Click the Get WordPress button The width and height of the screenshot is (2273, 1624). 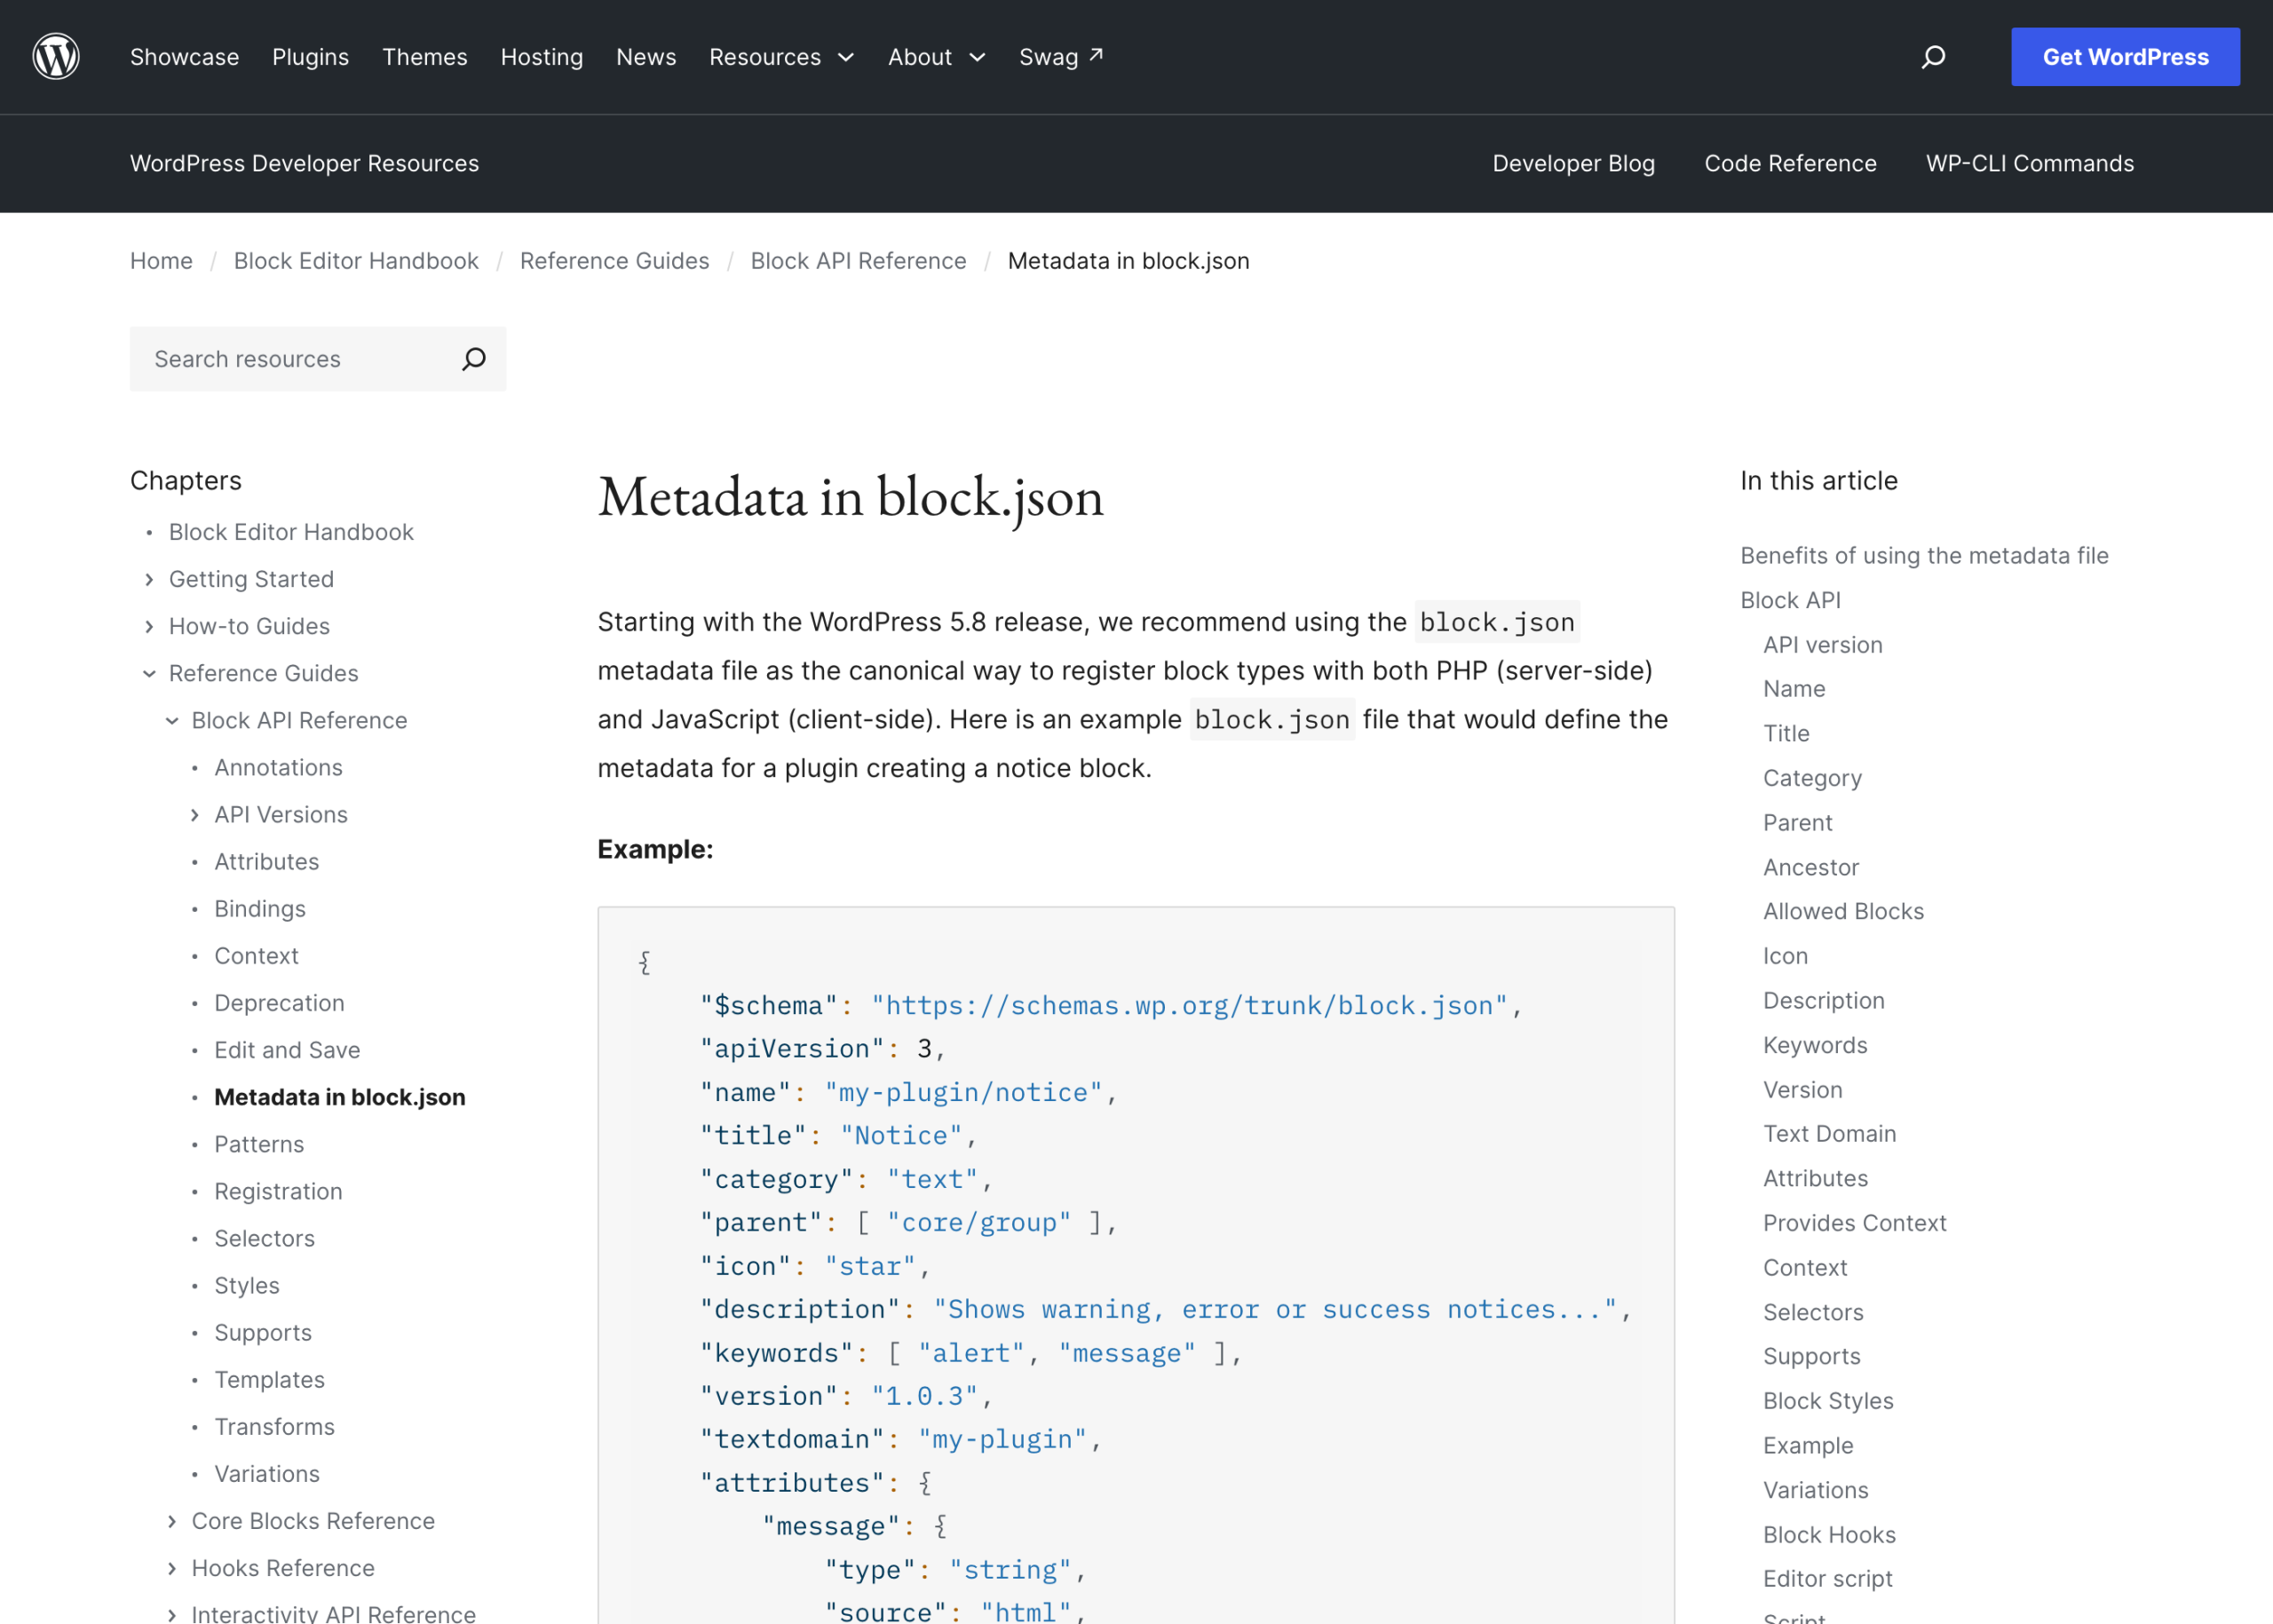pyautogui.click(x=2125, y=57)
